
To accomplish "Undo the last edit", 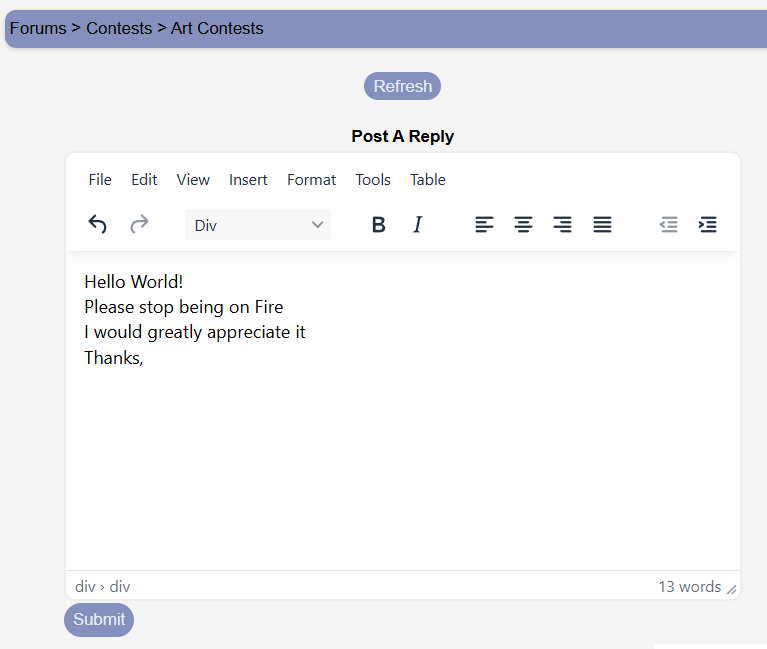I will click(x=97, y=224).
